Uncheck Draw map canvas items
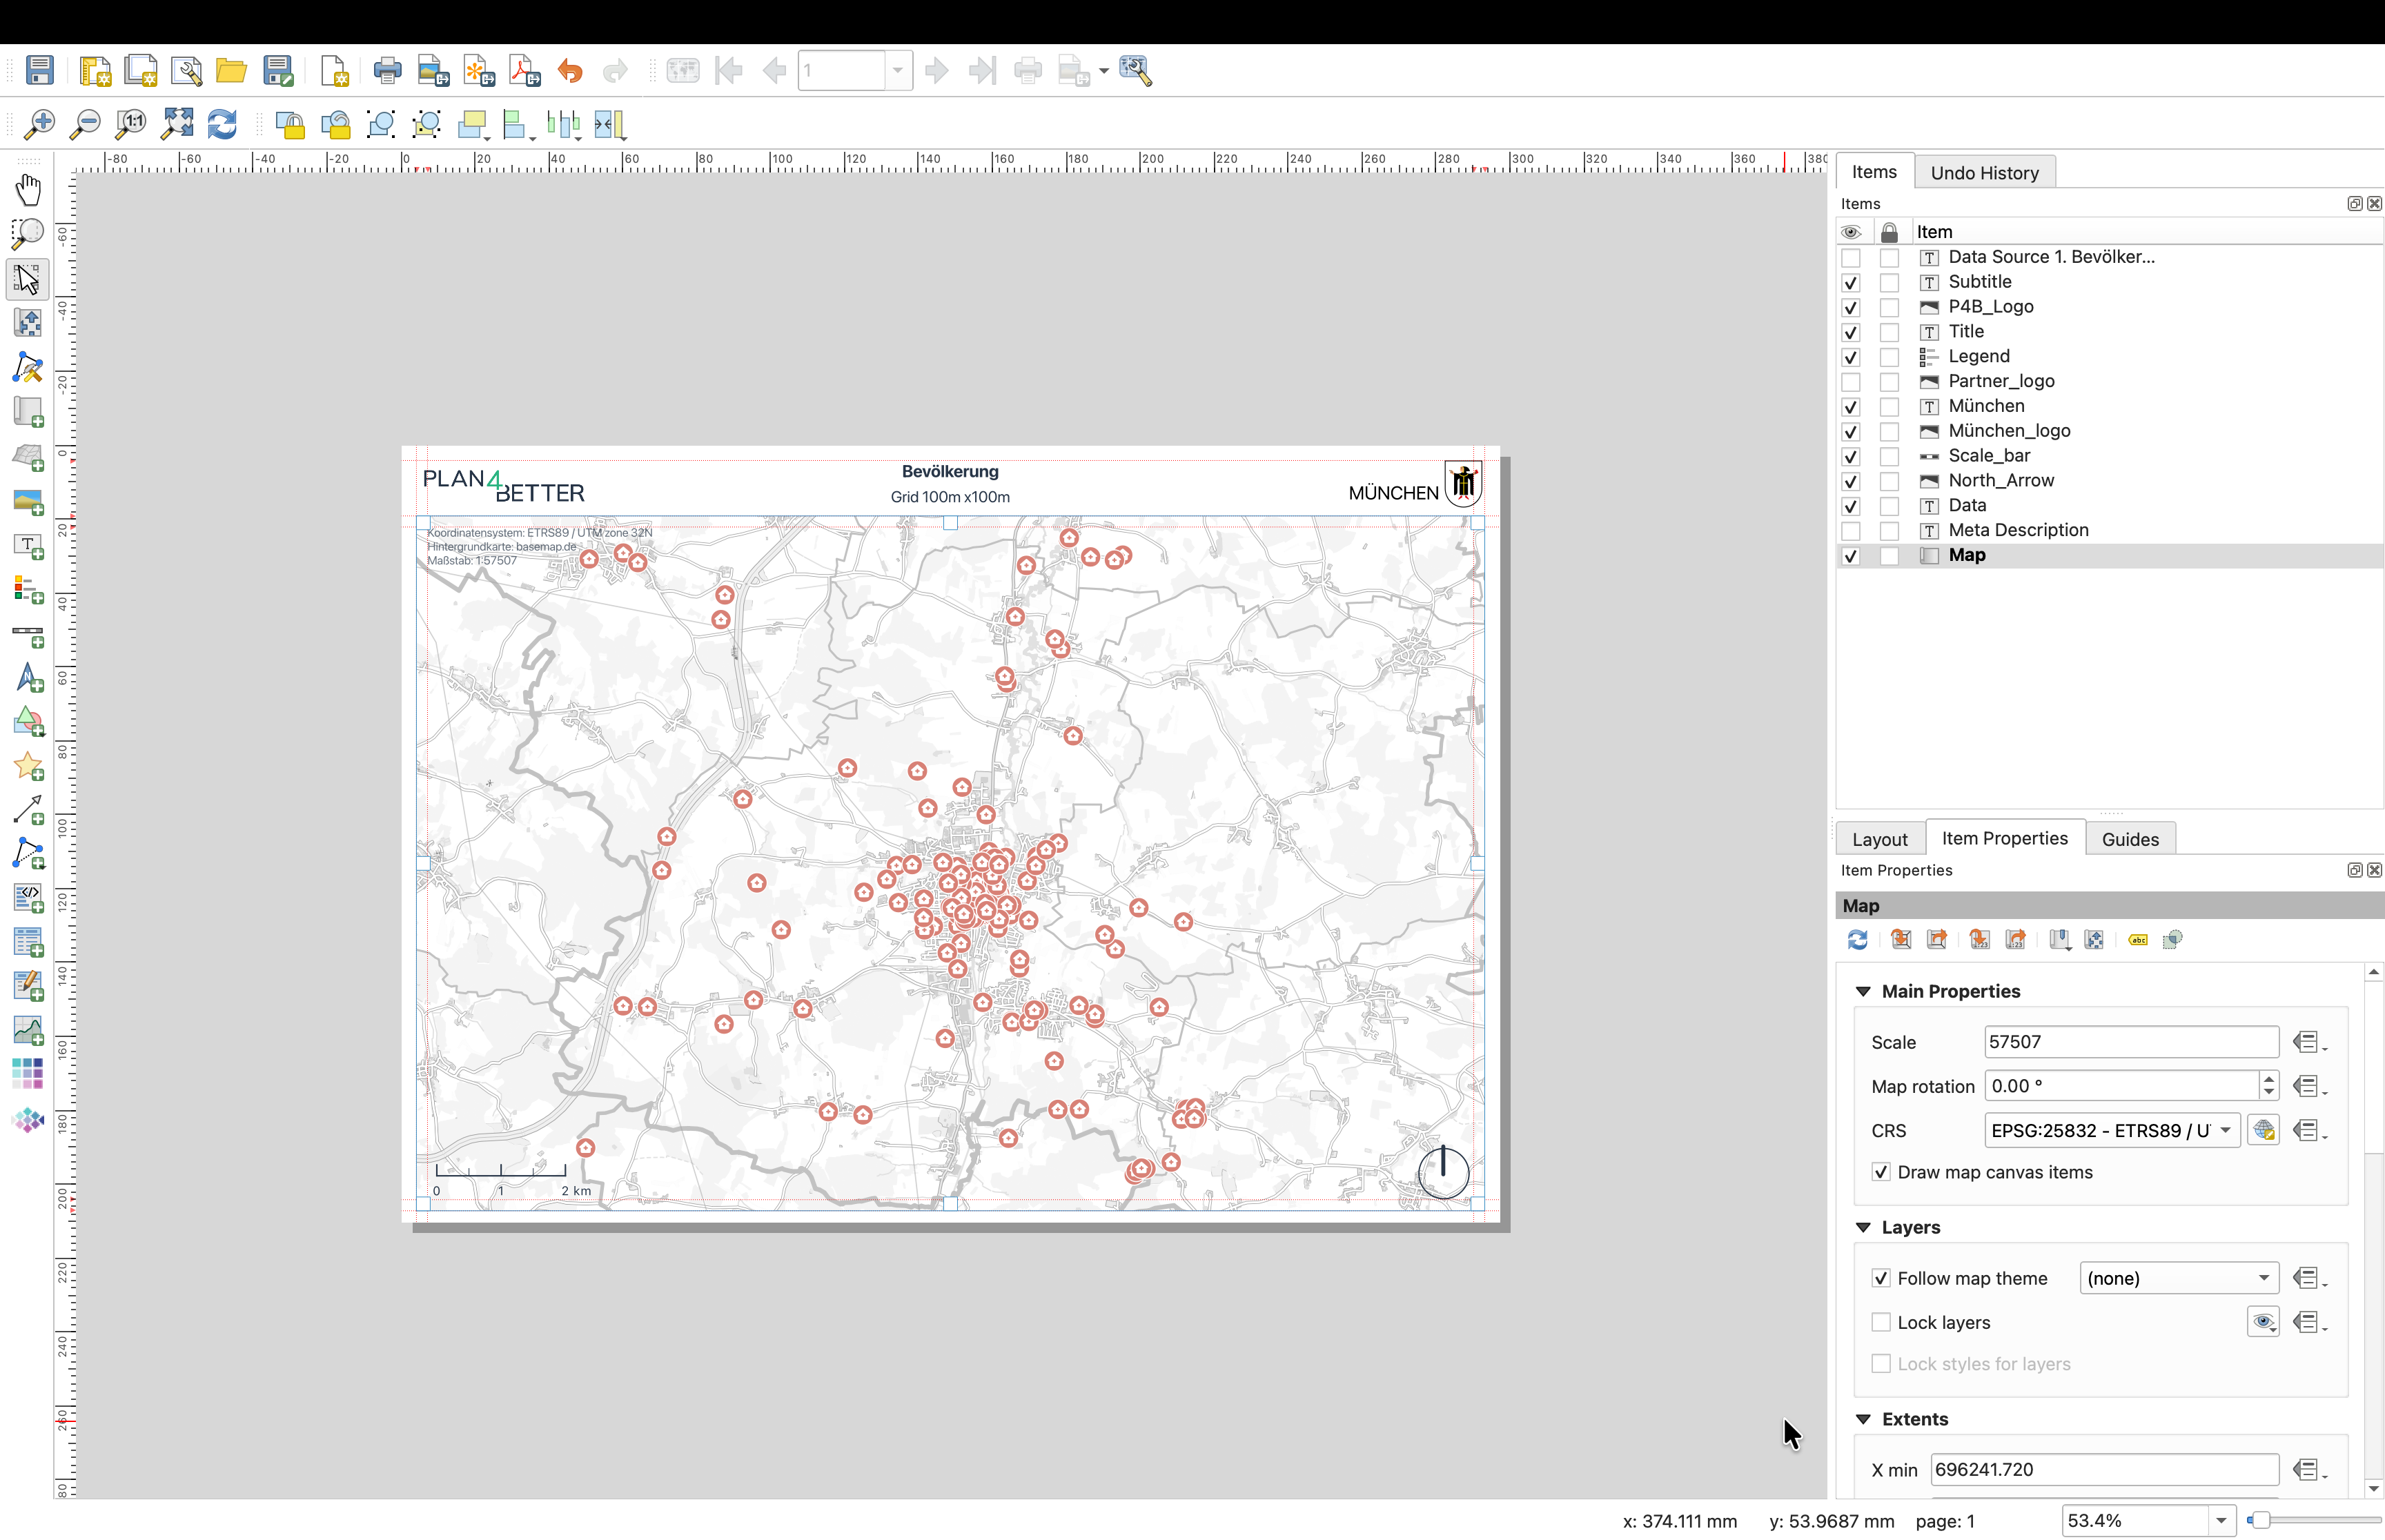The width and height of the screenshot is (2385, 1540). pos(1881,1172)
